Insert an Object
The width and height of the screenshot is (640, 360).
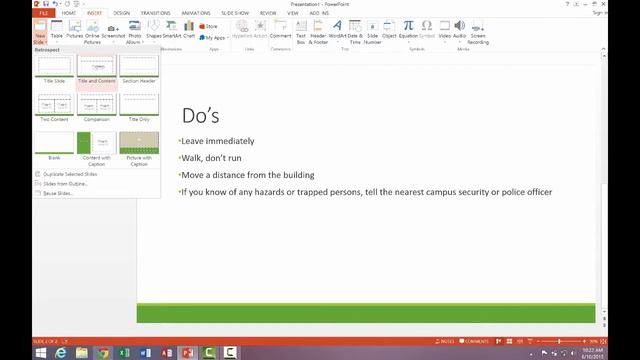click(x=389, y=30)
